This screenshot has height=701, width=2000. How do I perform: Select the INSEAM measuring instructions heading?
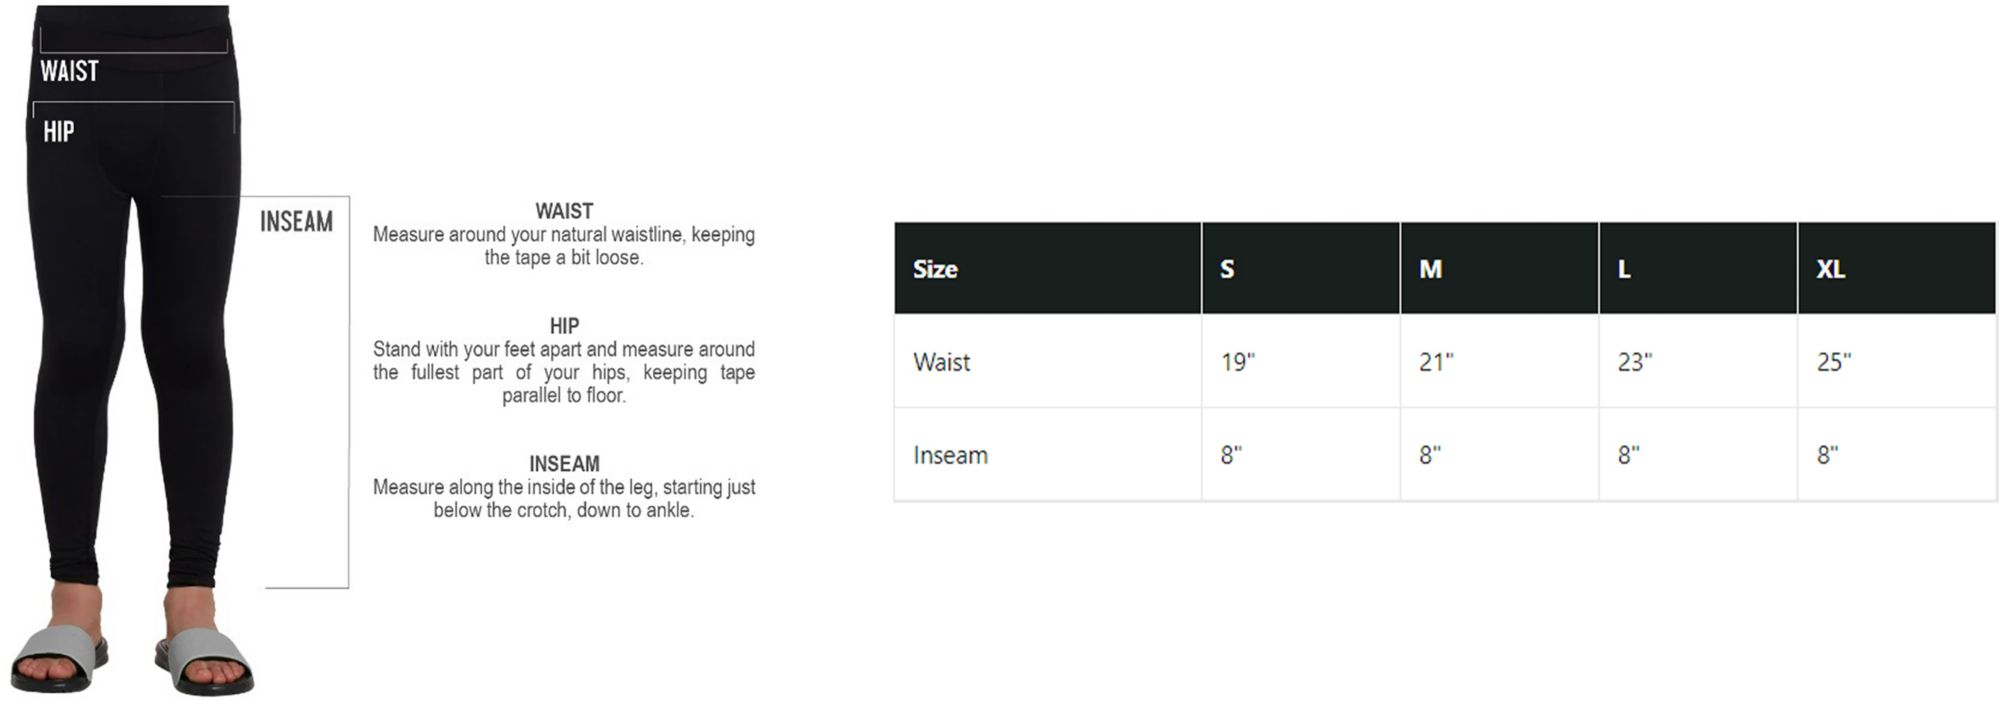(x=564, y=464)
